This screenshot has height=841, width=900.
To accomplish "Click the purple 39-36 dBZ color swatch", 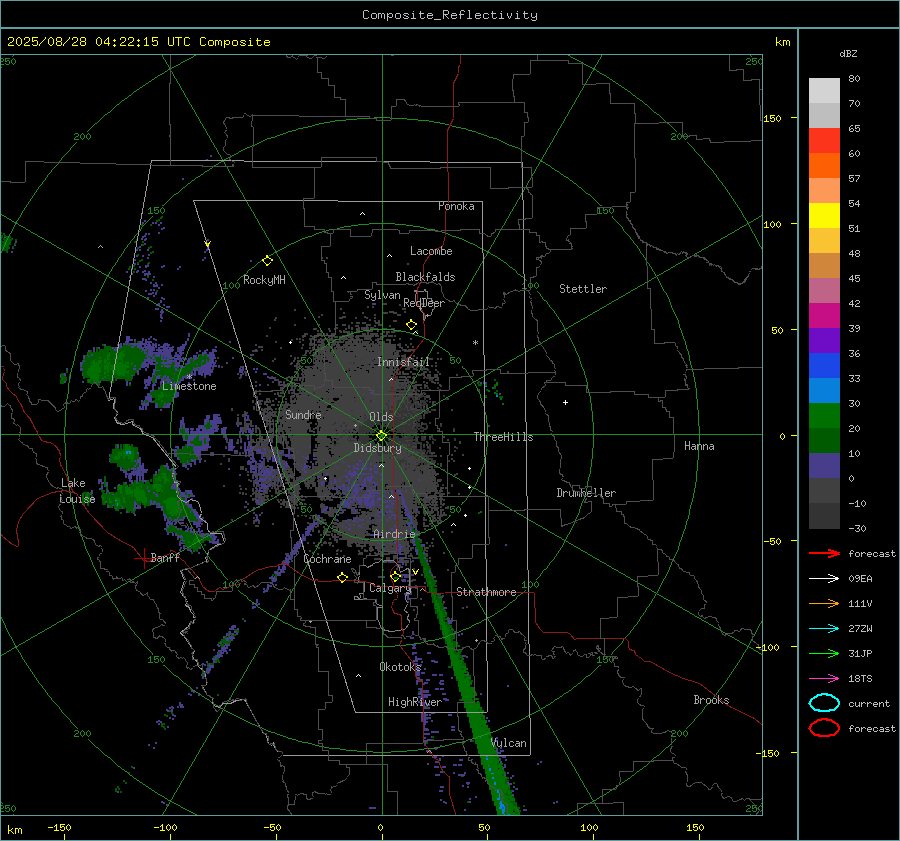I will click(x=824, y=340).
